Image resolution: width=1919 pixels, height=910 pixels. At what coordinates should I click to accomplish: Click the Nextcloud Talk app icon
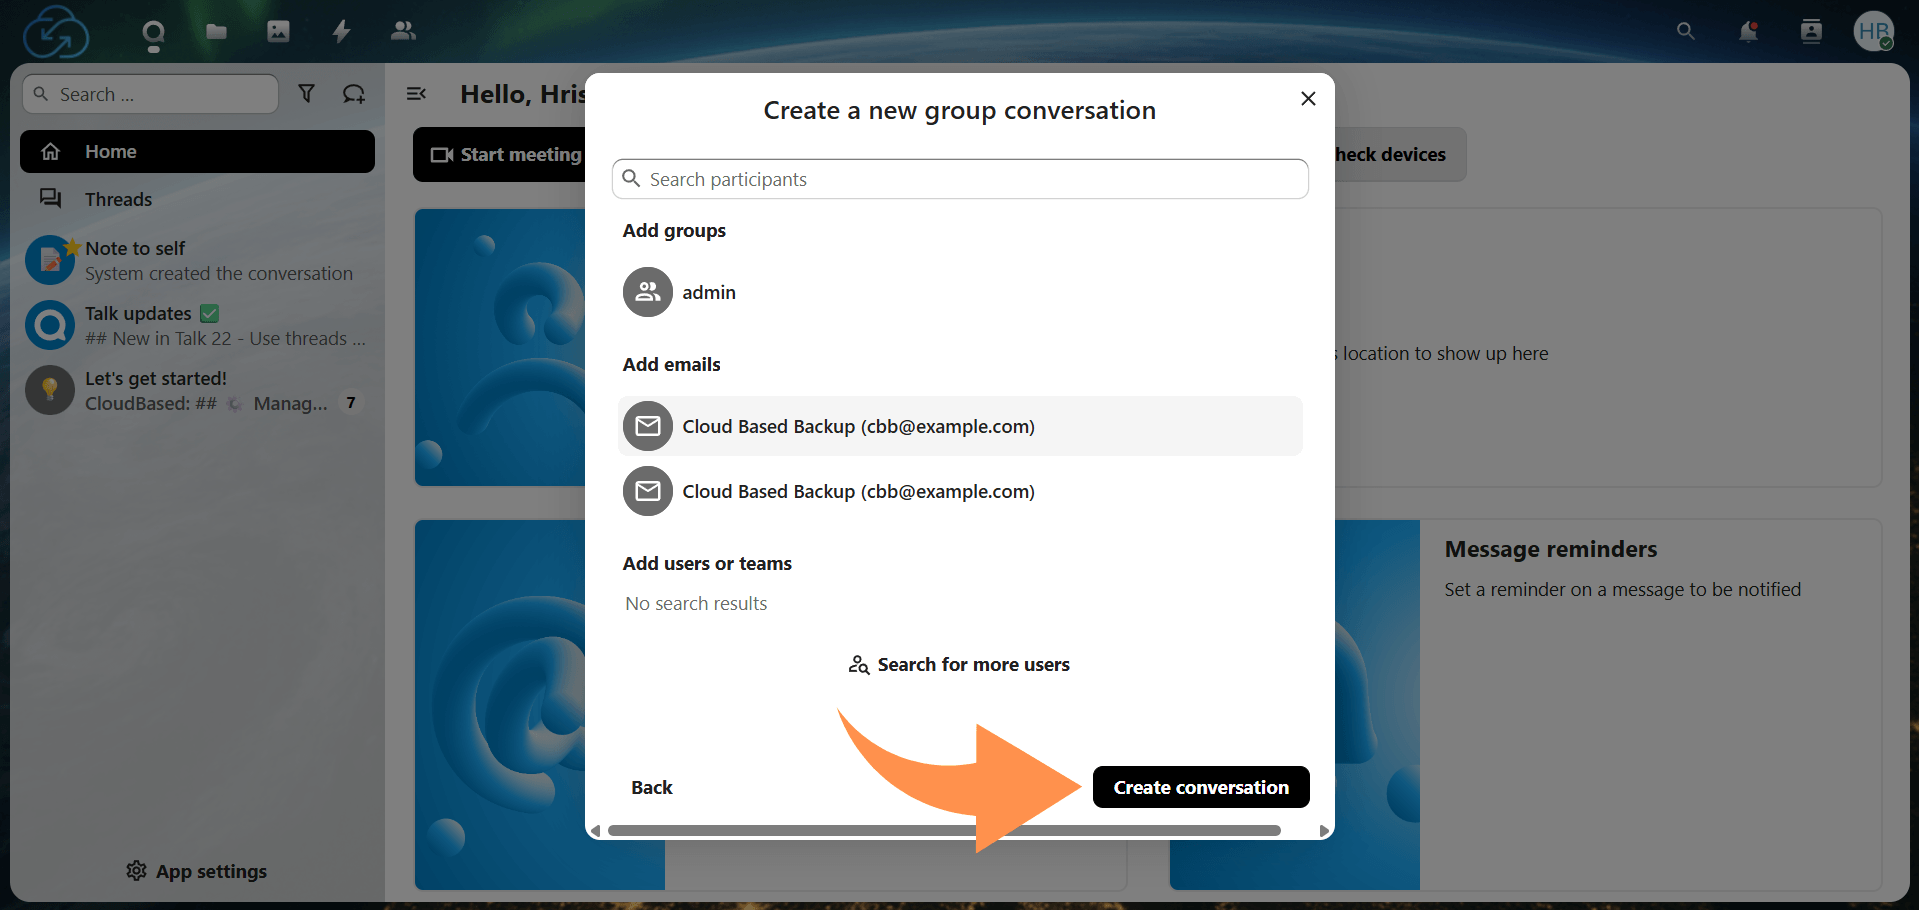point(153,31)
